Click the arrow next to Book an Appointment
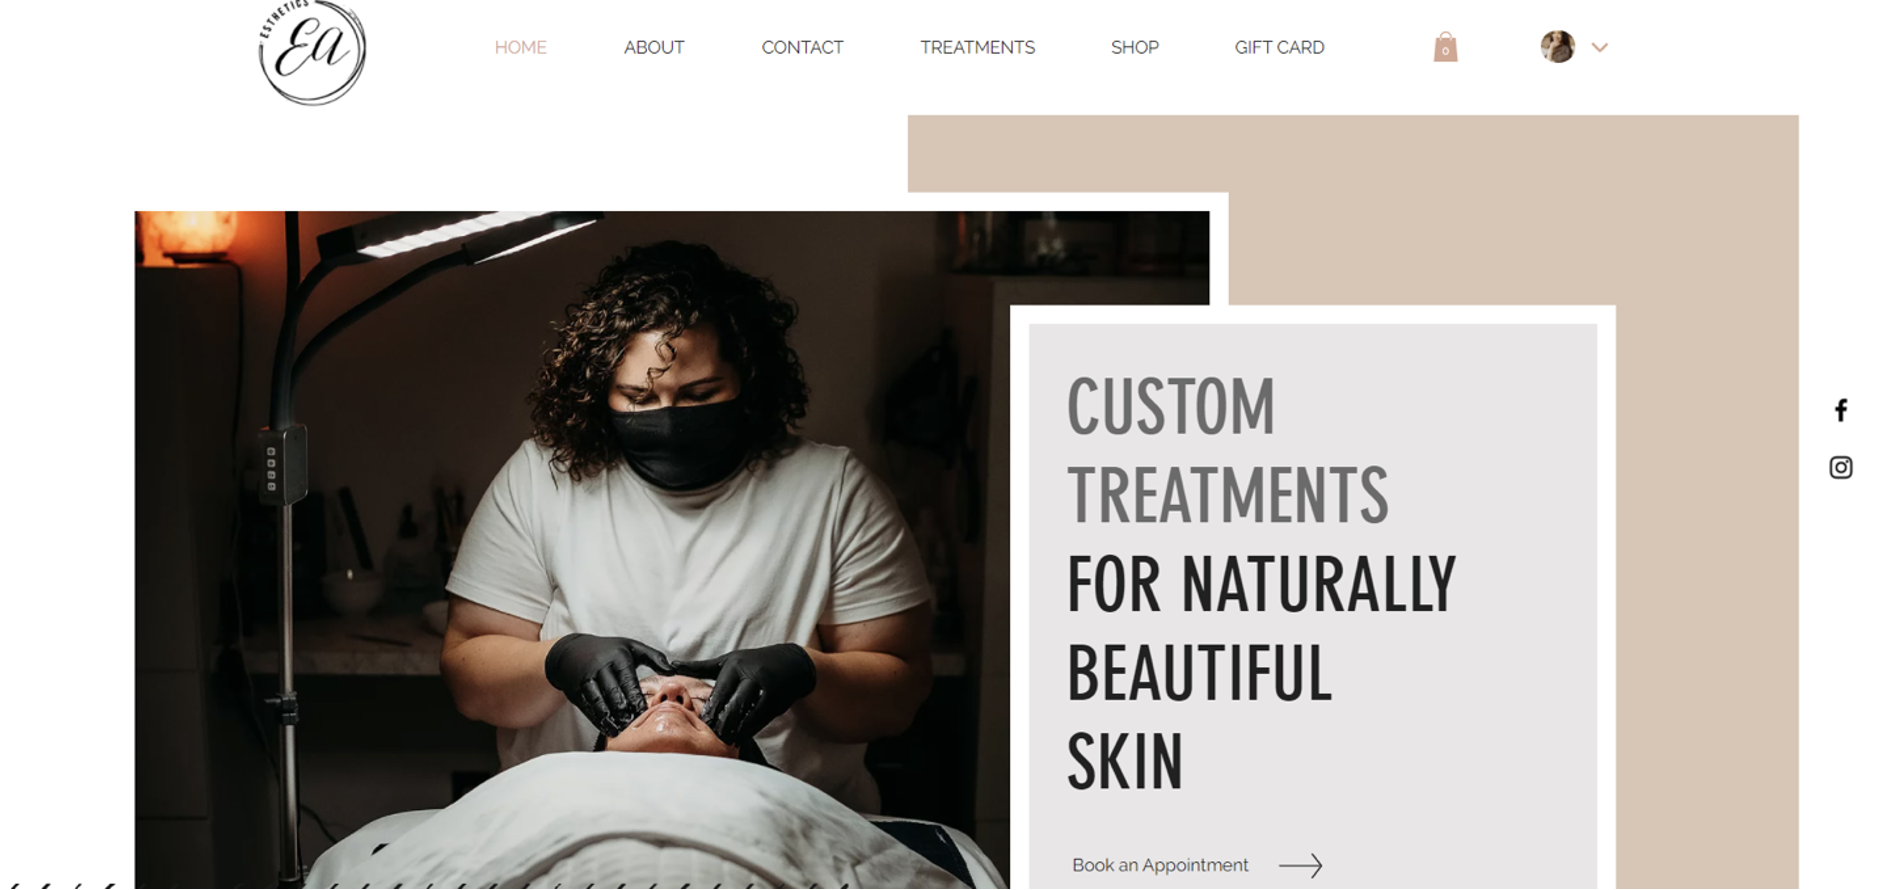Image resolution: width=1878 pixels, height=890 pixels. click(x=1300, y=865)
